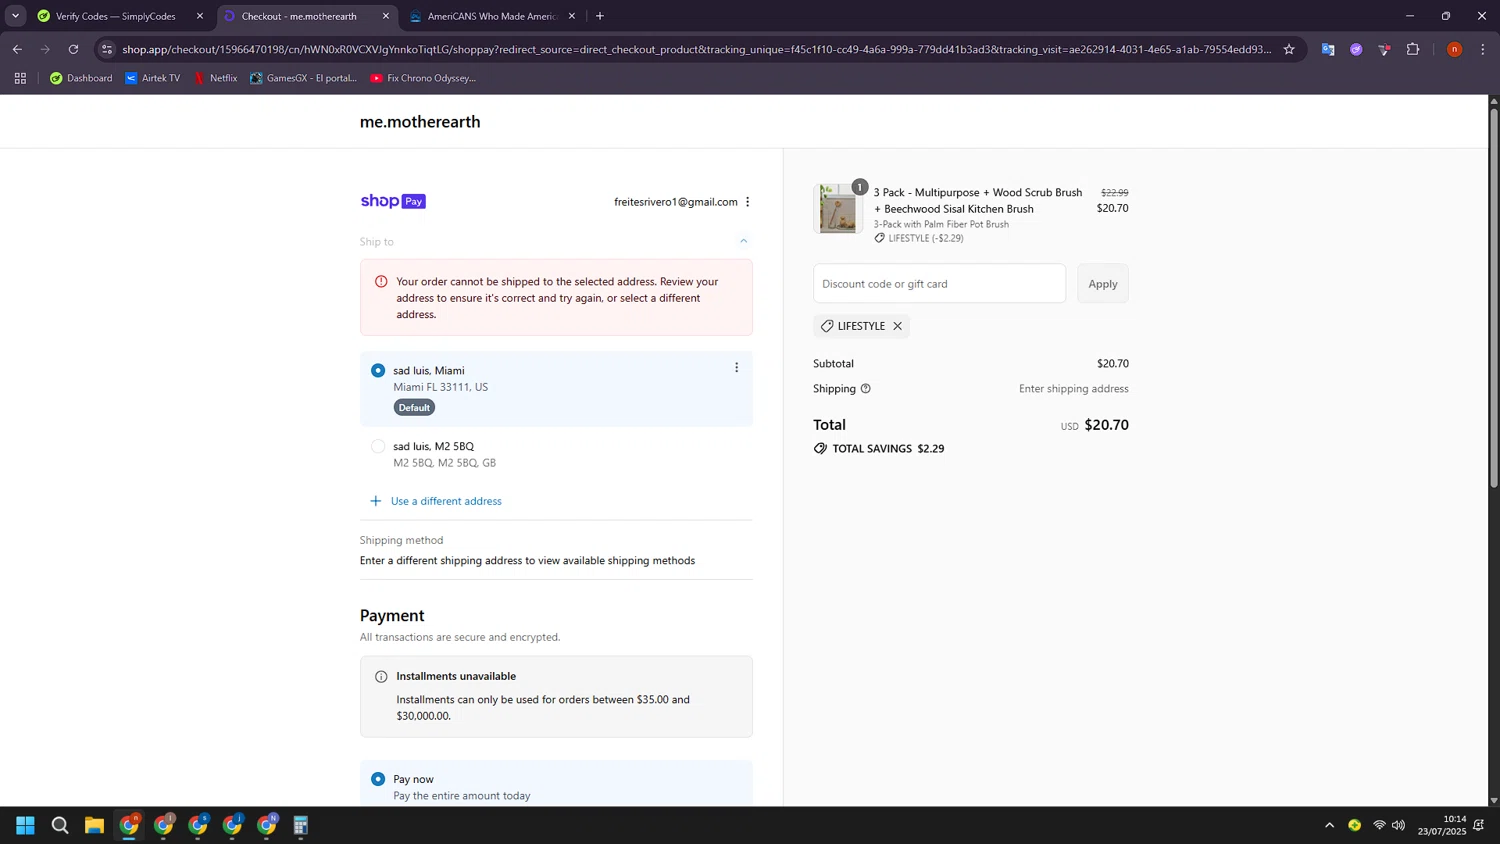Open the Windows Start menu
1500x844 pixels.
[26, 825]
